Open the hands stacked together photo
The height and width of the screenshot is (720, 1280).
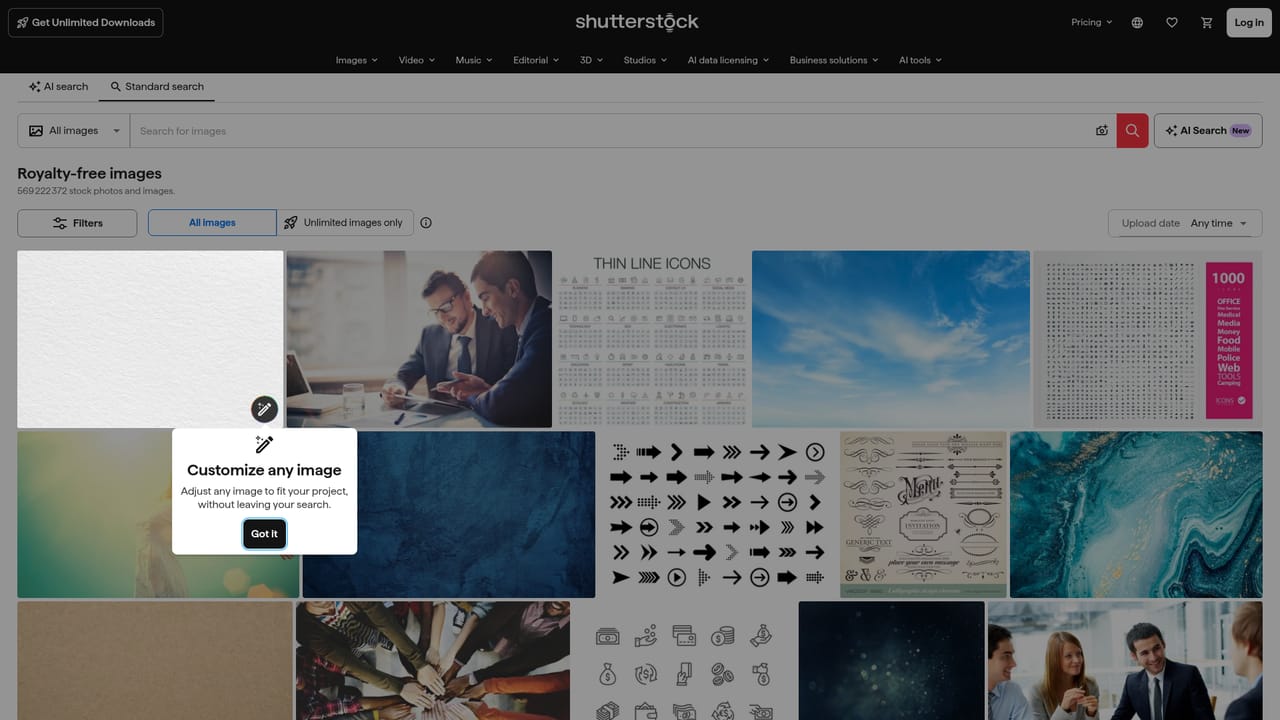coord(433,660)
